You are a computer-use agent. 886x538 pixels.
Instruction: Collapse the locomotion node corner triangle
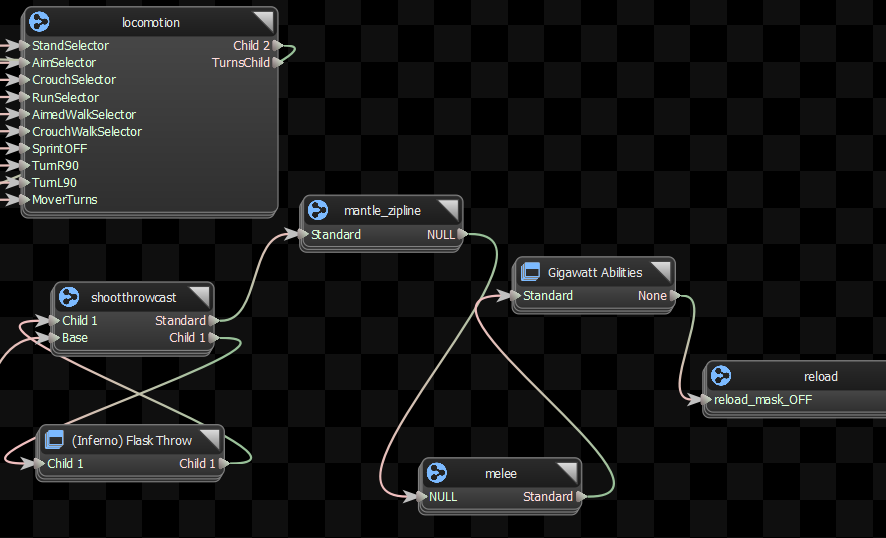(263, 21)
